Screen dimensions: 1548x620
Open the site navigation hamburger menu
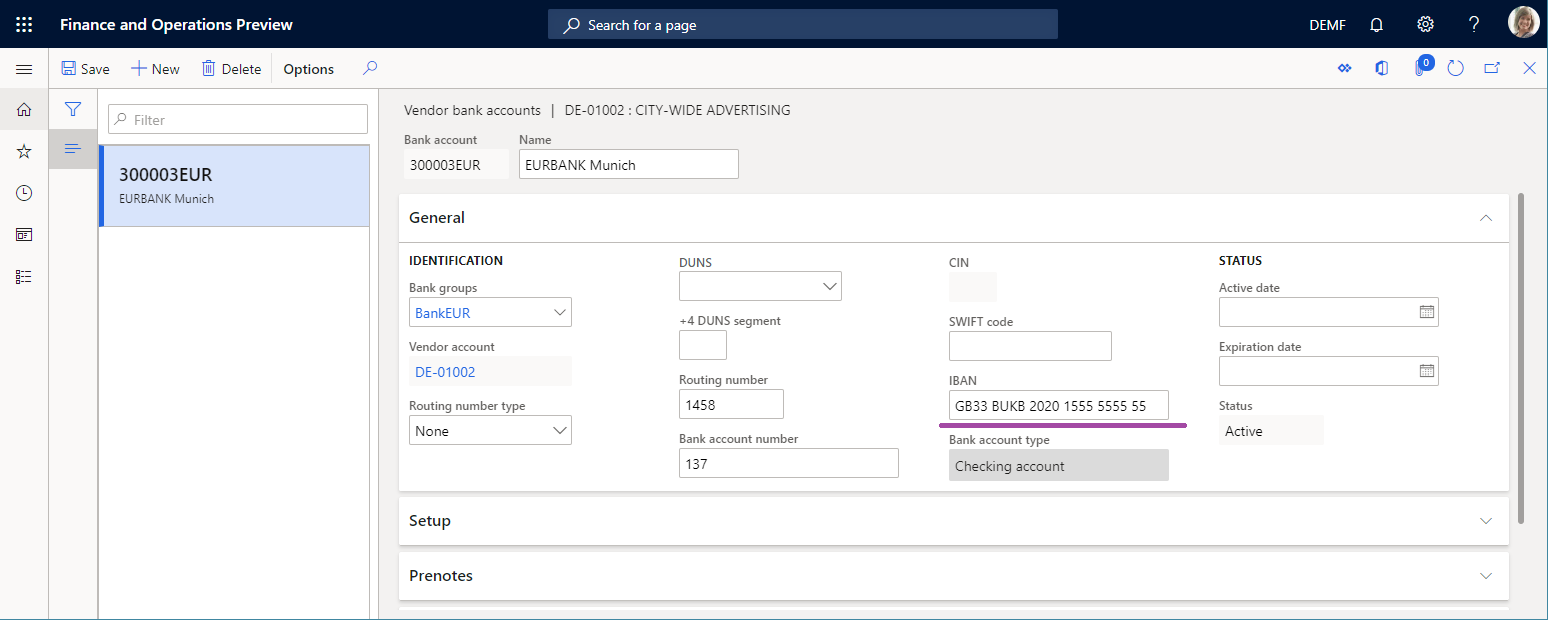pyautogui.click(x=24, y=68)
